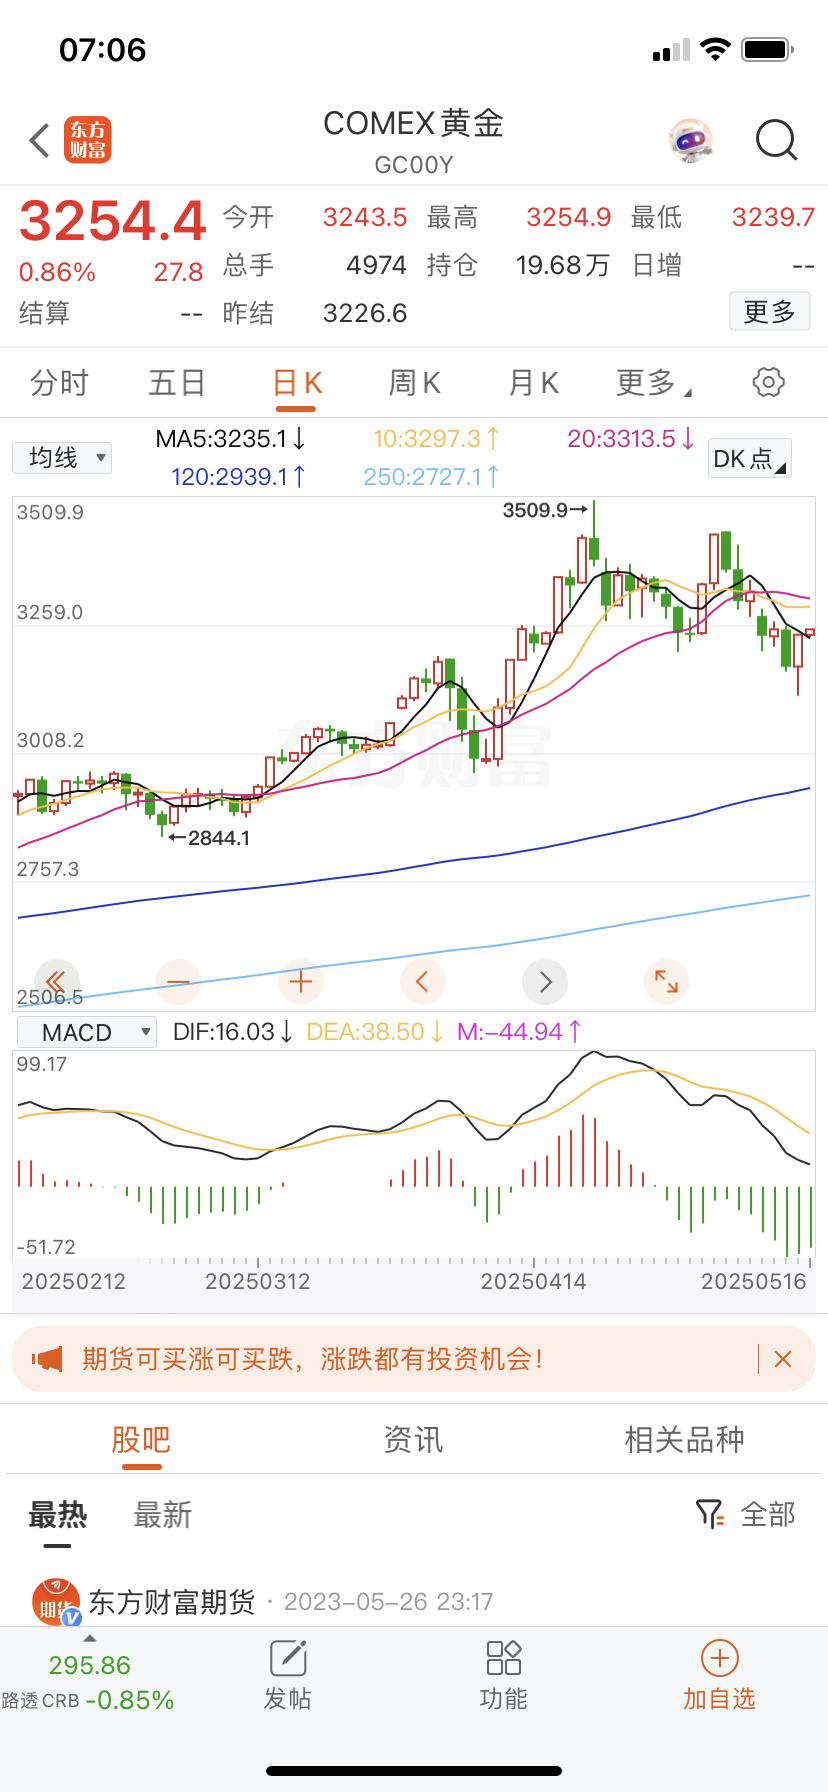Move chart left with orange chevron
The image size is (828, 1792).
coord(422,982)
